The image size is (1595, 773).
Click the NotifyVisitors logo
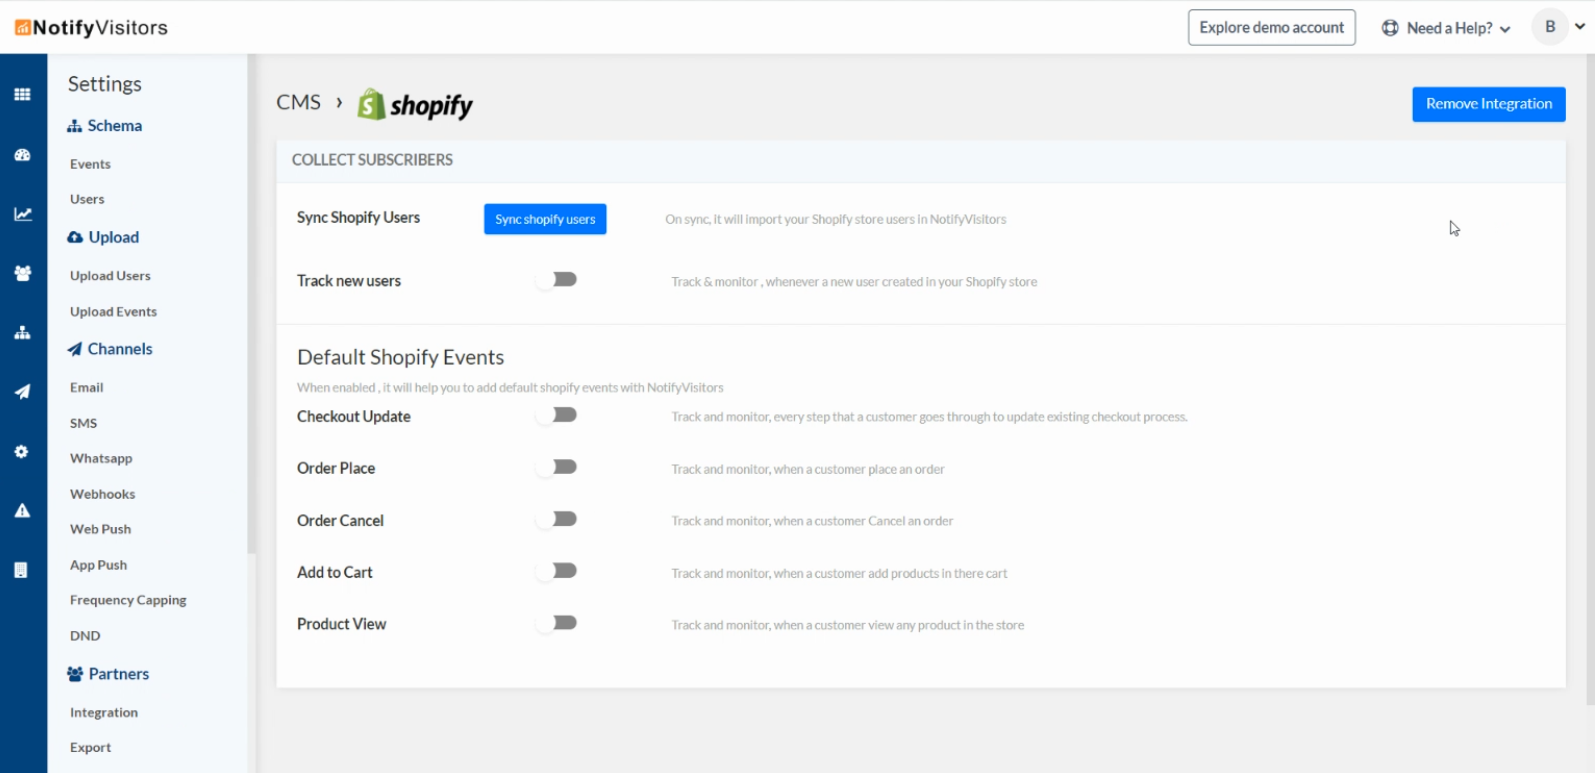coord(91,28)
